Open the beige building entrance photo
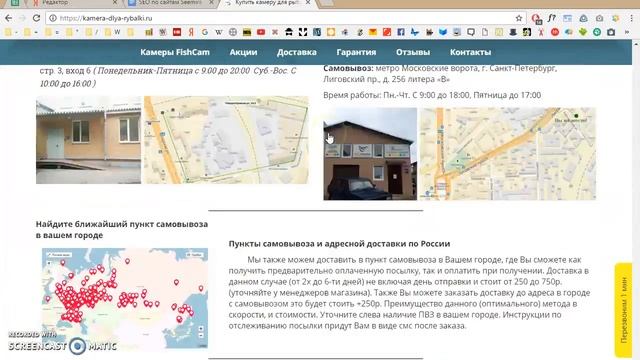This screenshot has width=640, height=360. [89, 140]
